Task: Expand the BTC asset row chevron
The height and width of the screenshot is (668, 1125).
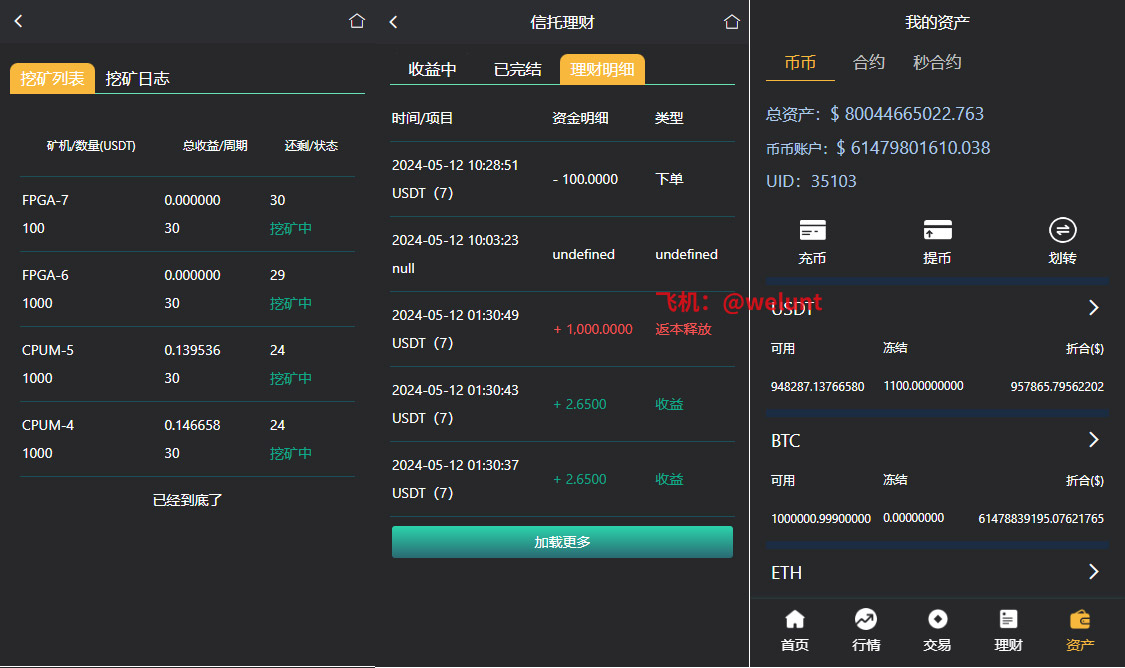Action: coord(1093,440)
